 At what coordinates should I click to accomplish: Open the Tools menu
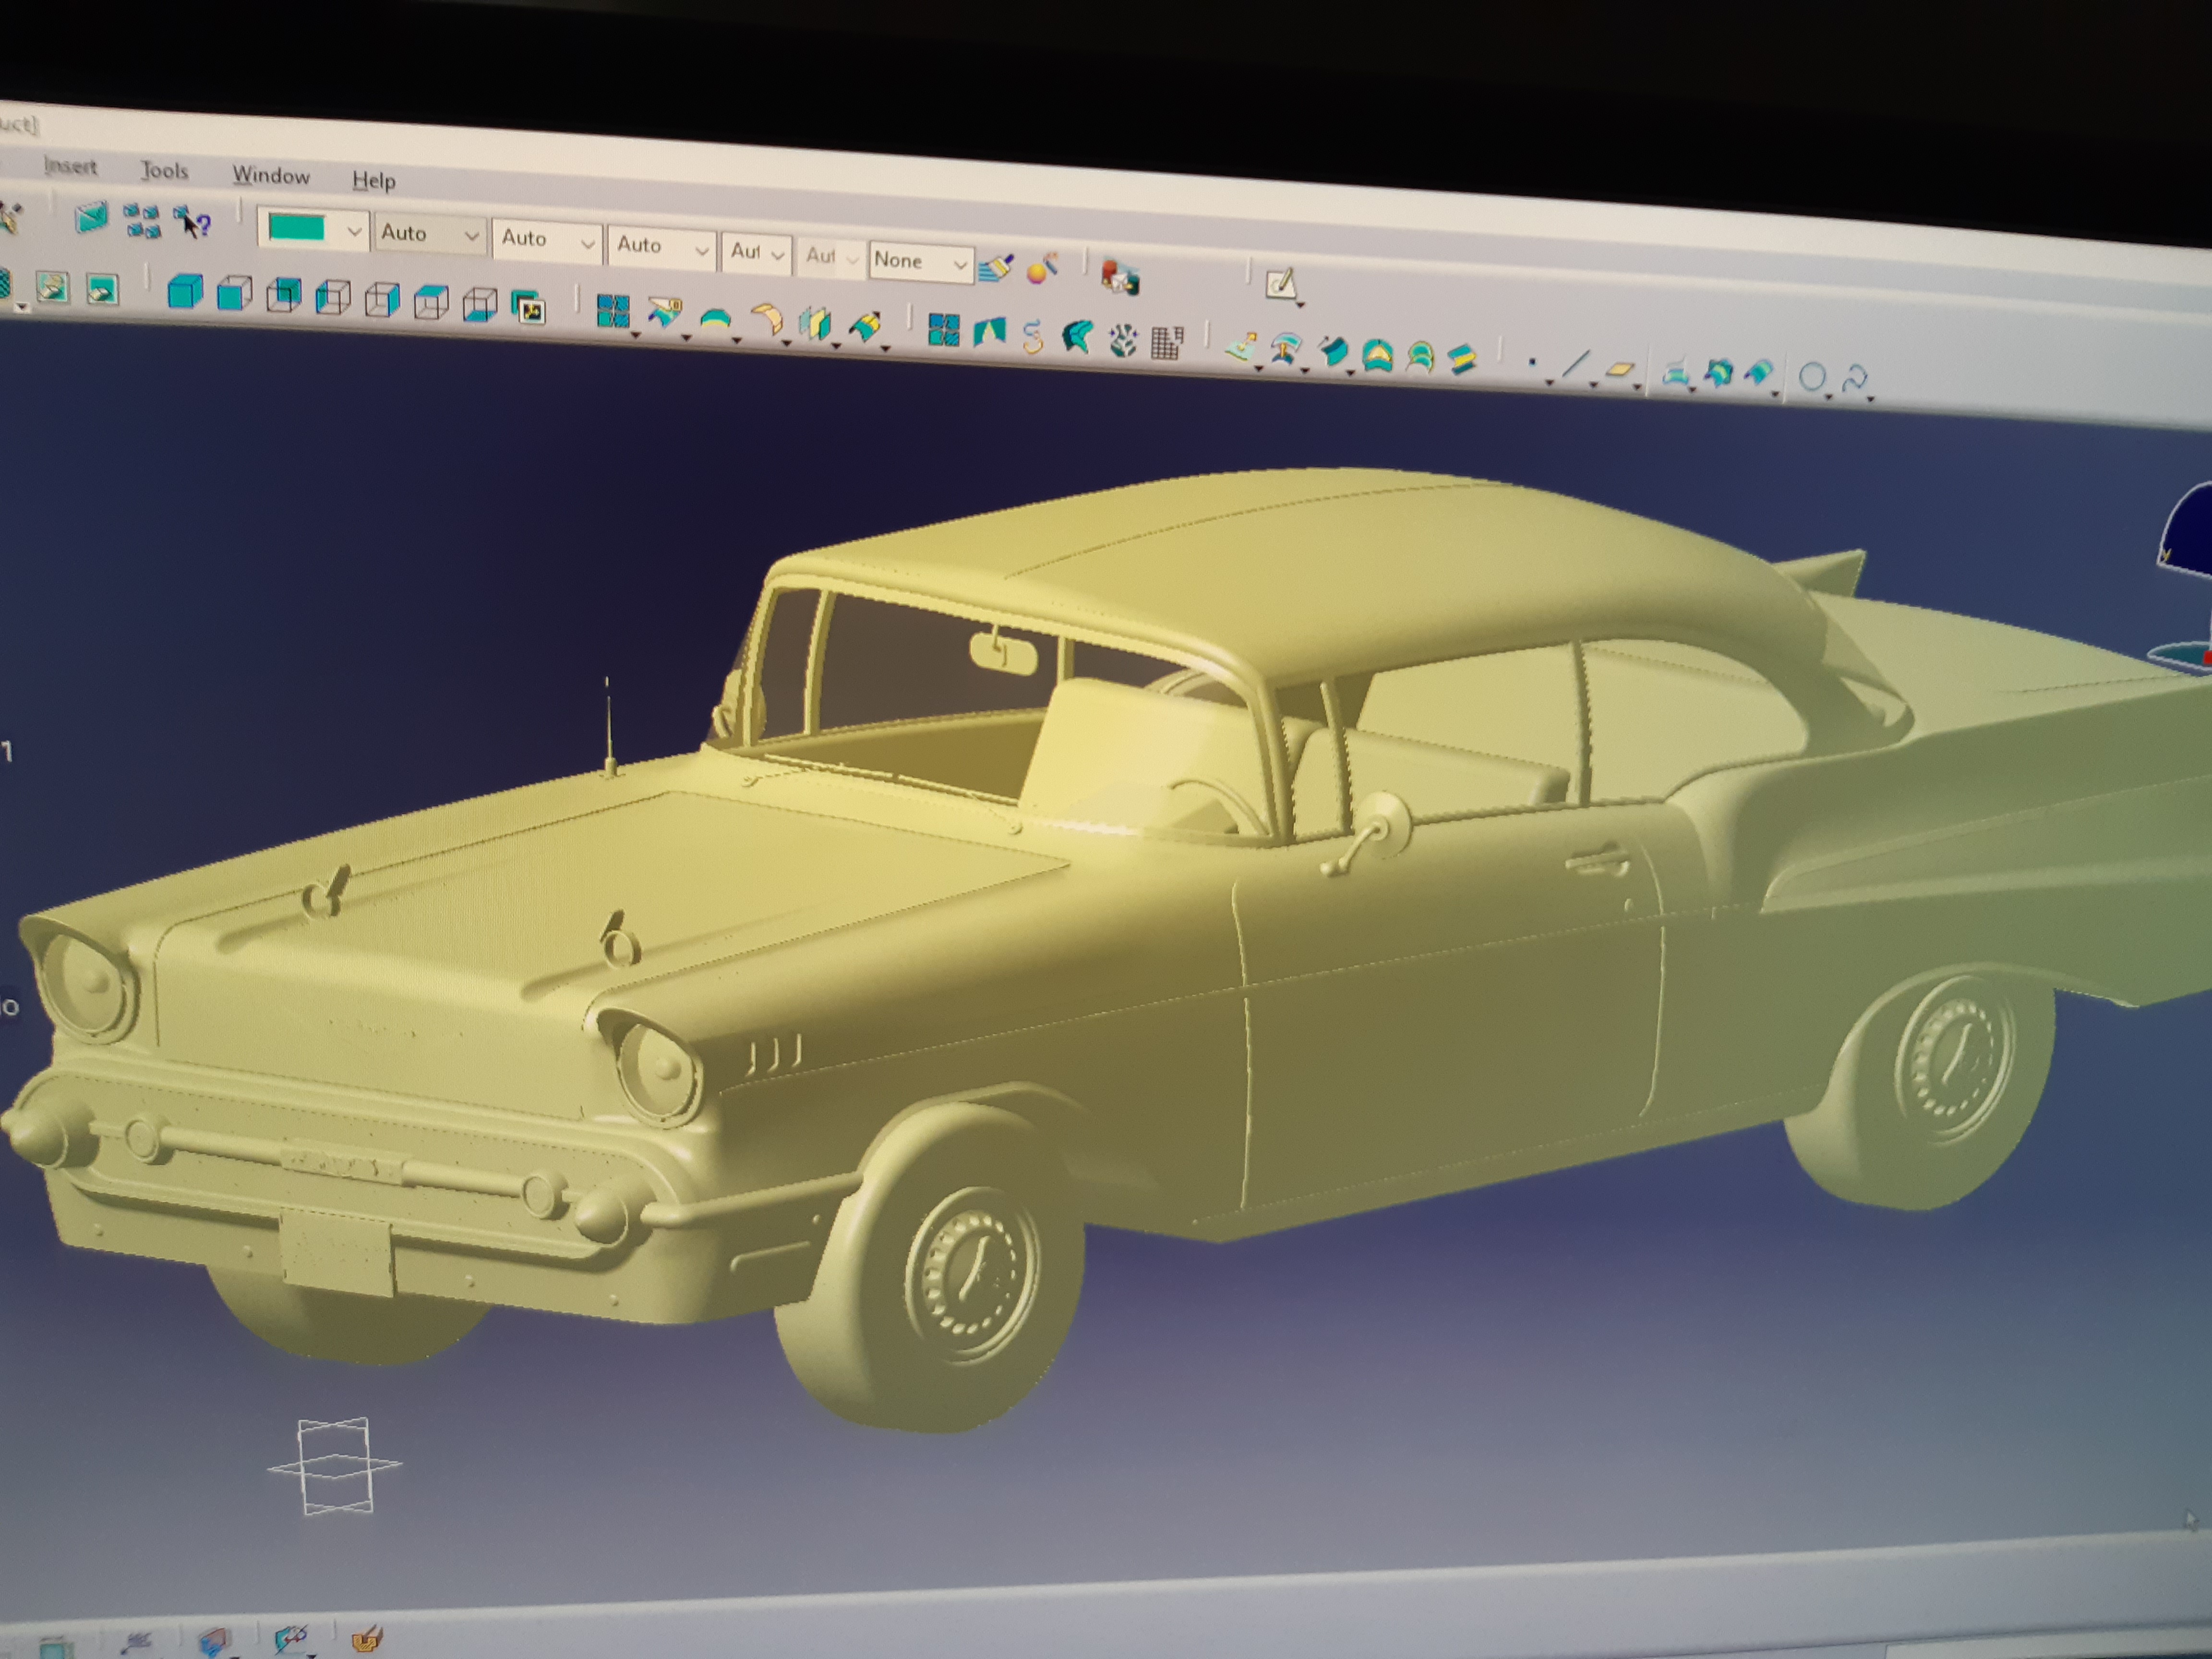[x=164, y=171]
